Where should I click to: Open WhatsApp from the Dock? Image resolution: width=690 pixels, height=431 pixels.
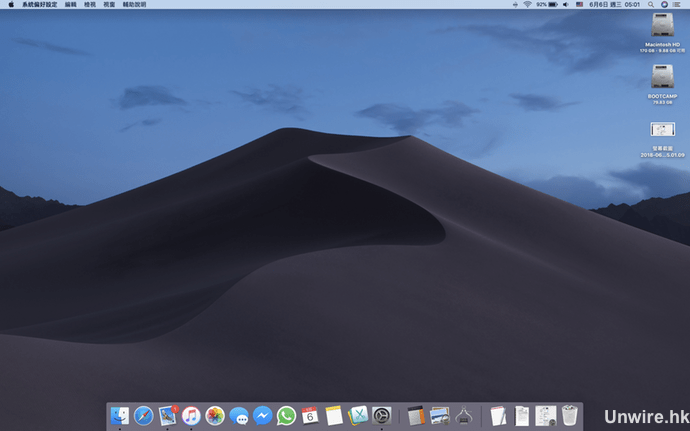[286, 416]
